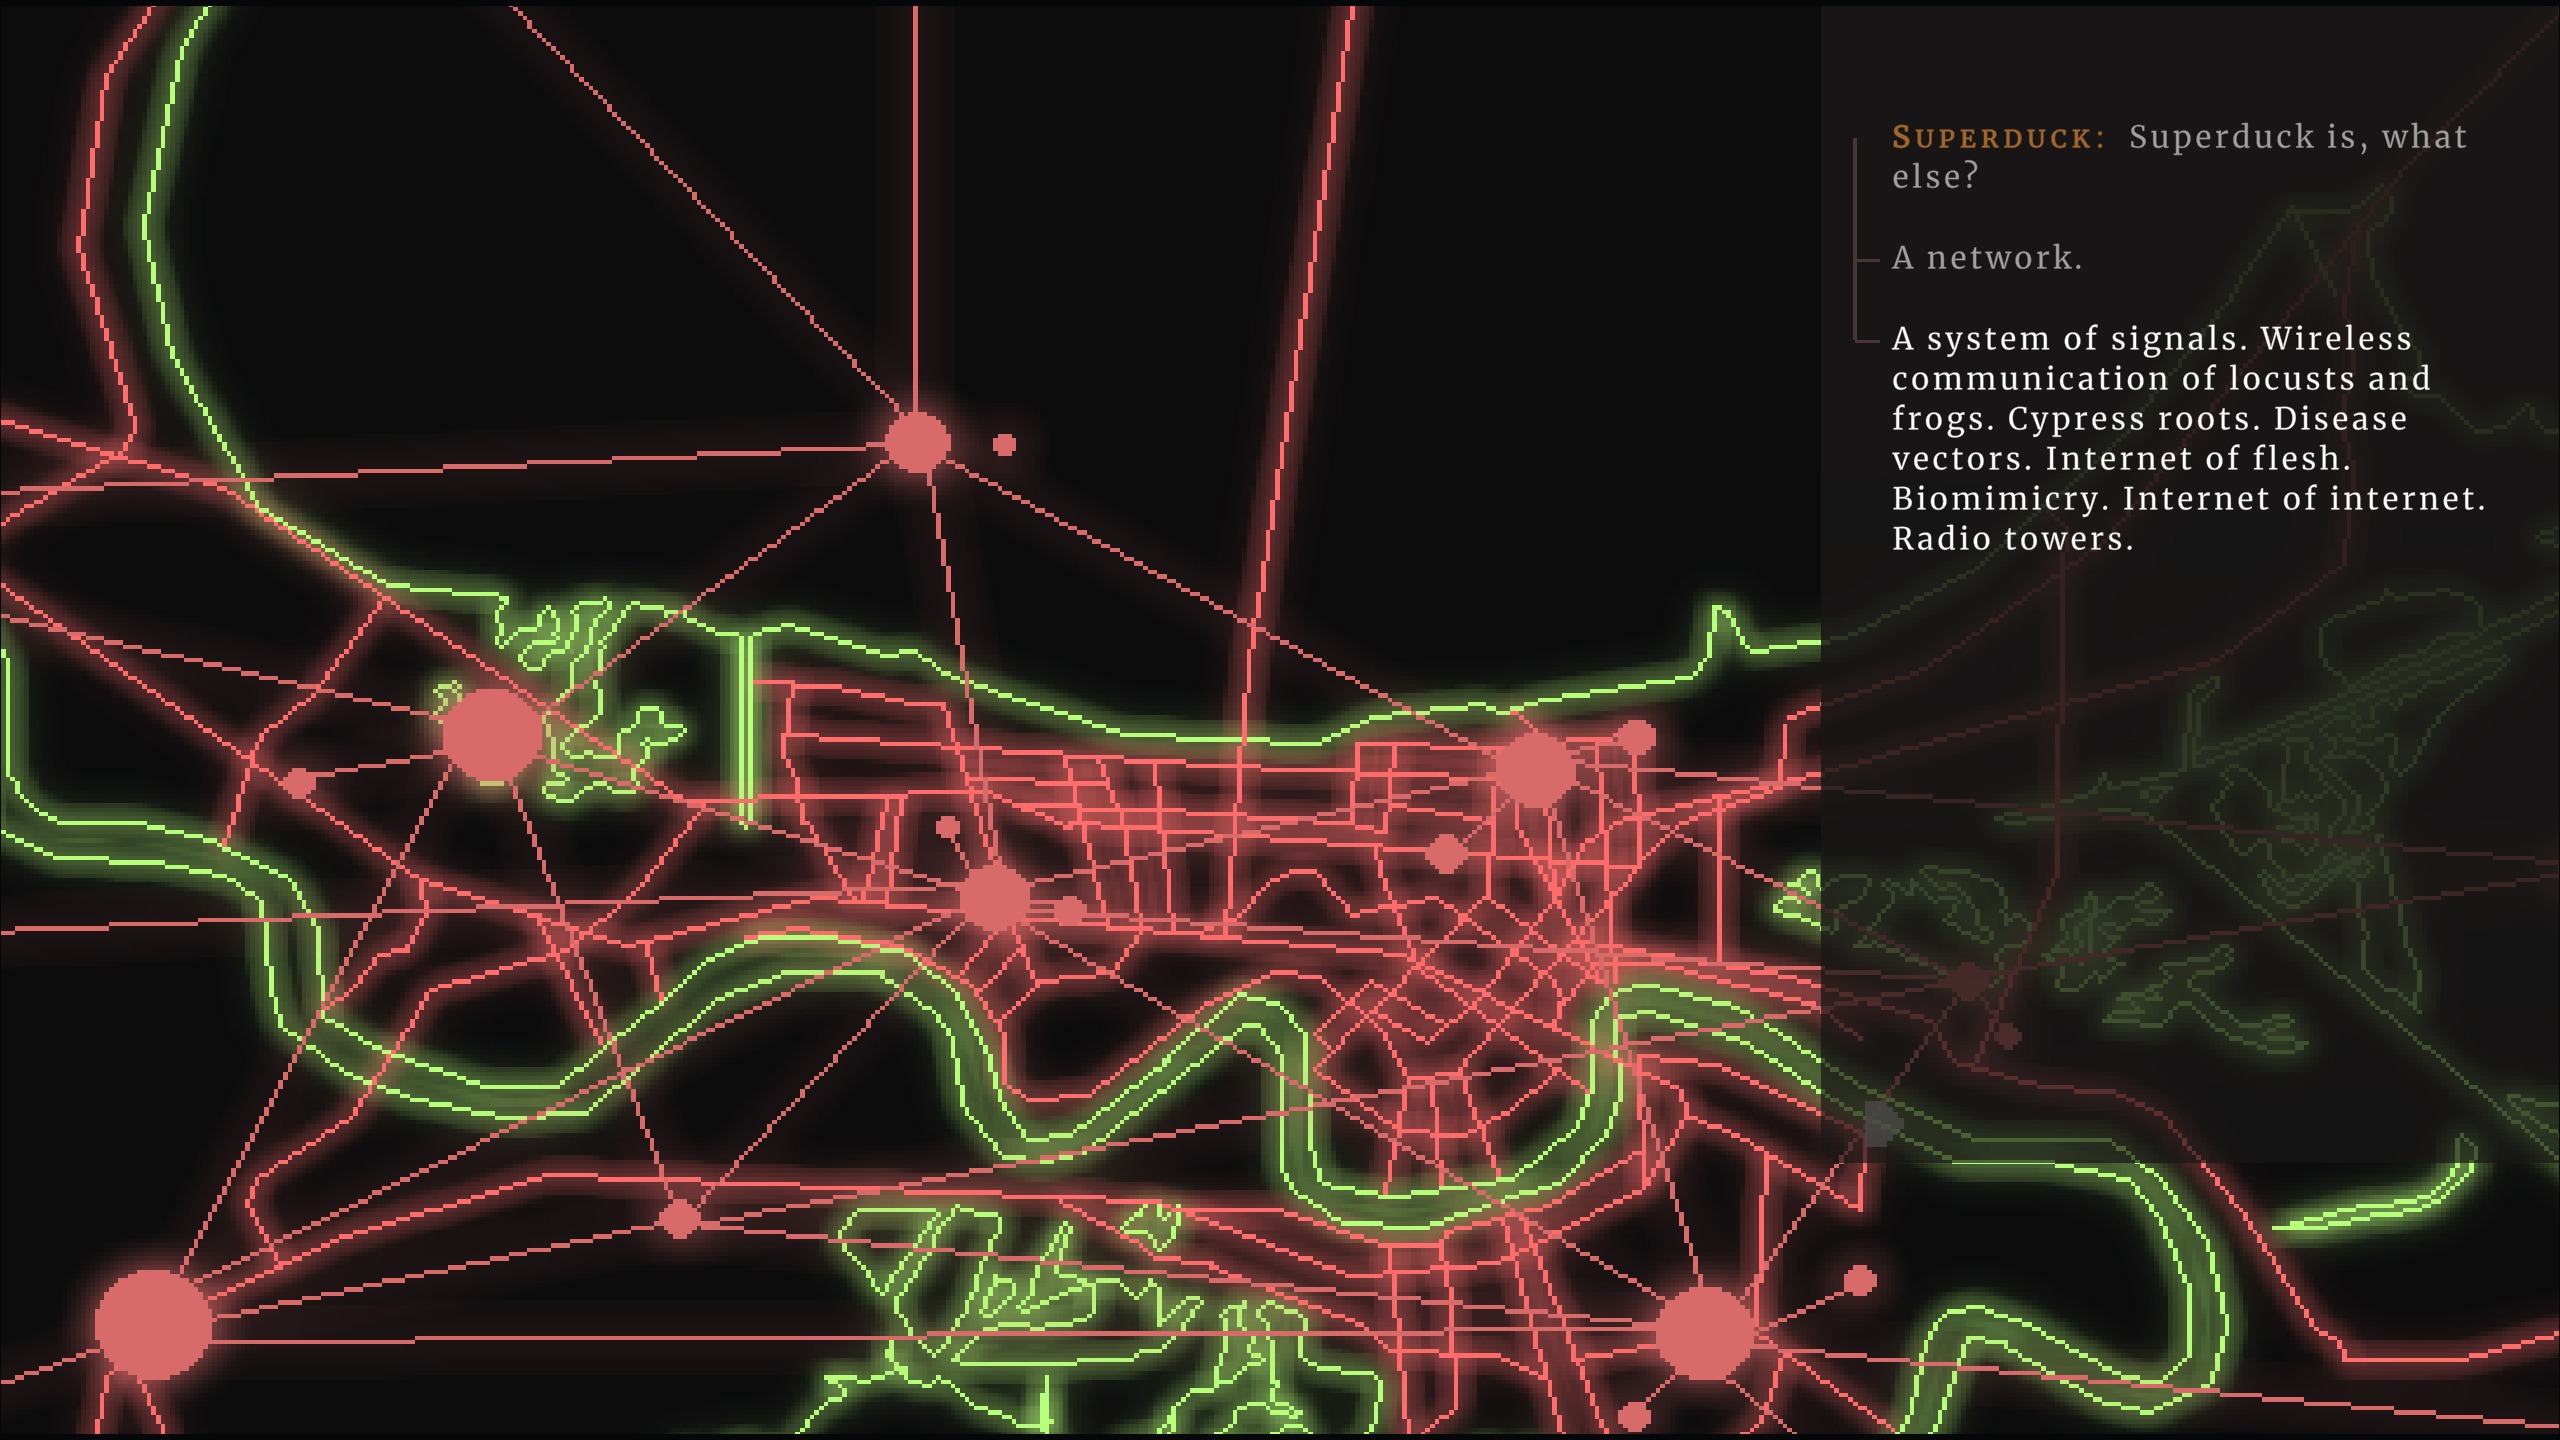This screenshot has height=1440, width=2560.
Task: Click the red node at the bottom center, above the green marsh outlines
Action: pos(680,1218)
